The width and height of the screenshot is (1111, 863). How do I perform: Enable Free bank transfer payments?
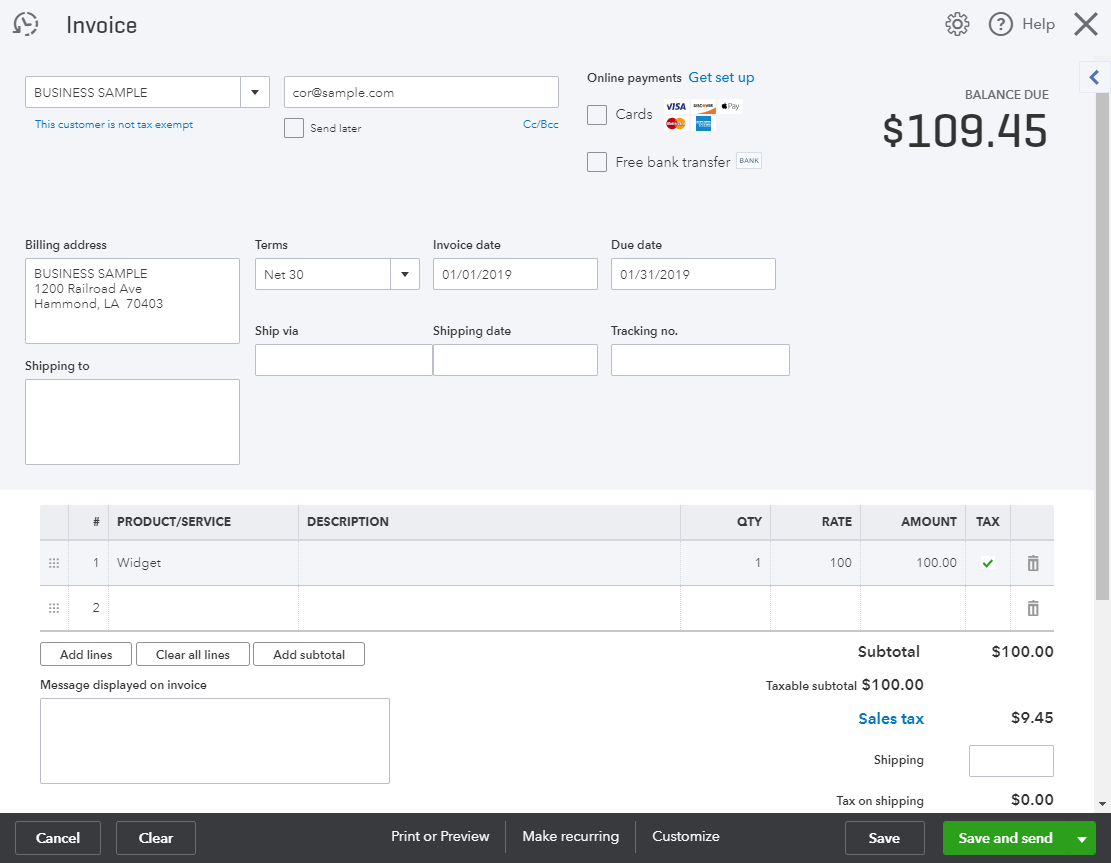(x=597, y=161)
